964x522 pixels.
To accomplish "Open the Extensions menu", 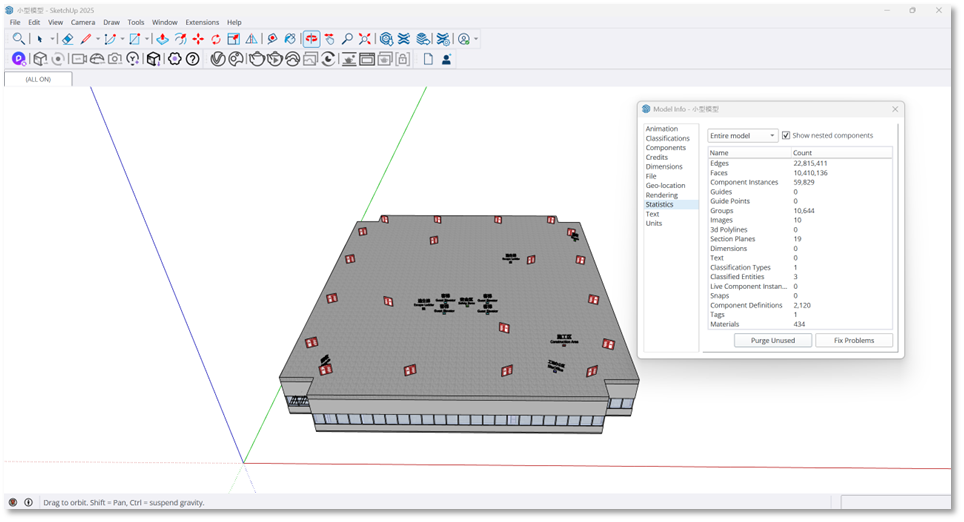I will 201,22.
